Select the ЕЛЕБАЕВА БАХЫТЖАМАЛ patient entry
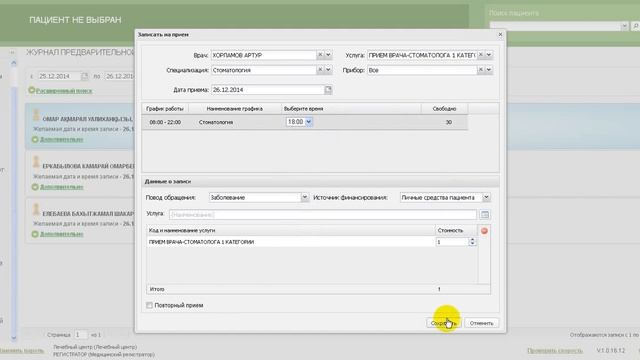The height and width of the screenshot is (360, 640). (x=80, y=220)
